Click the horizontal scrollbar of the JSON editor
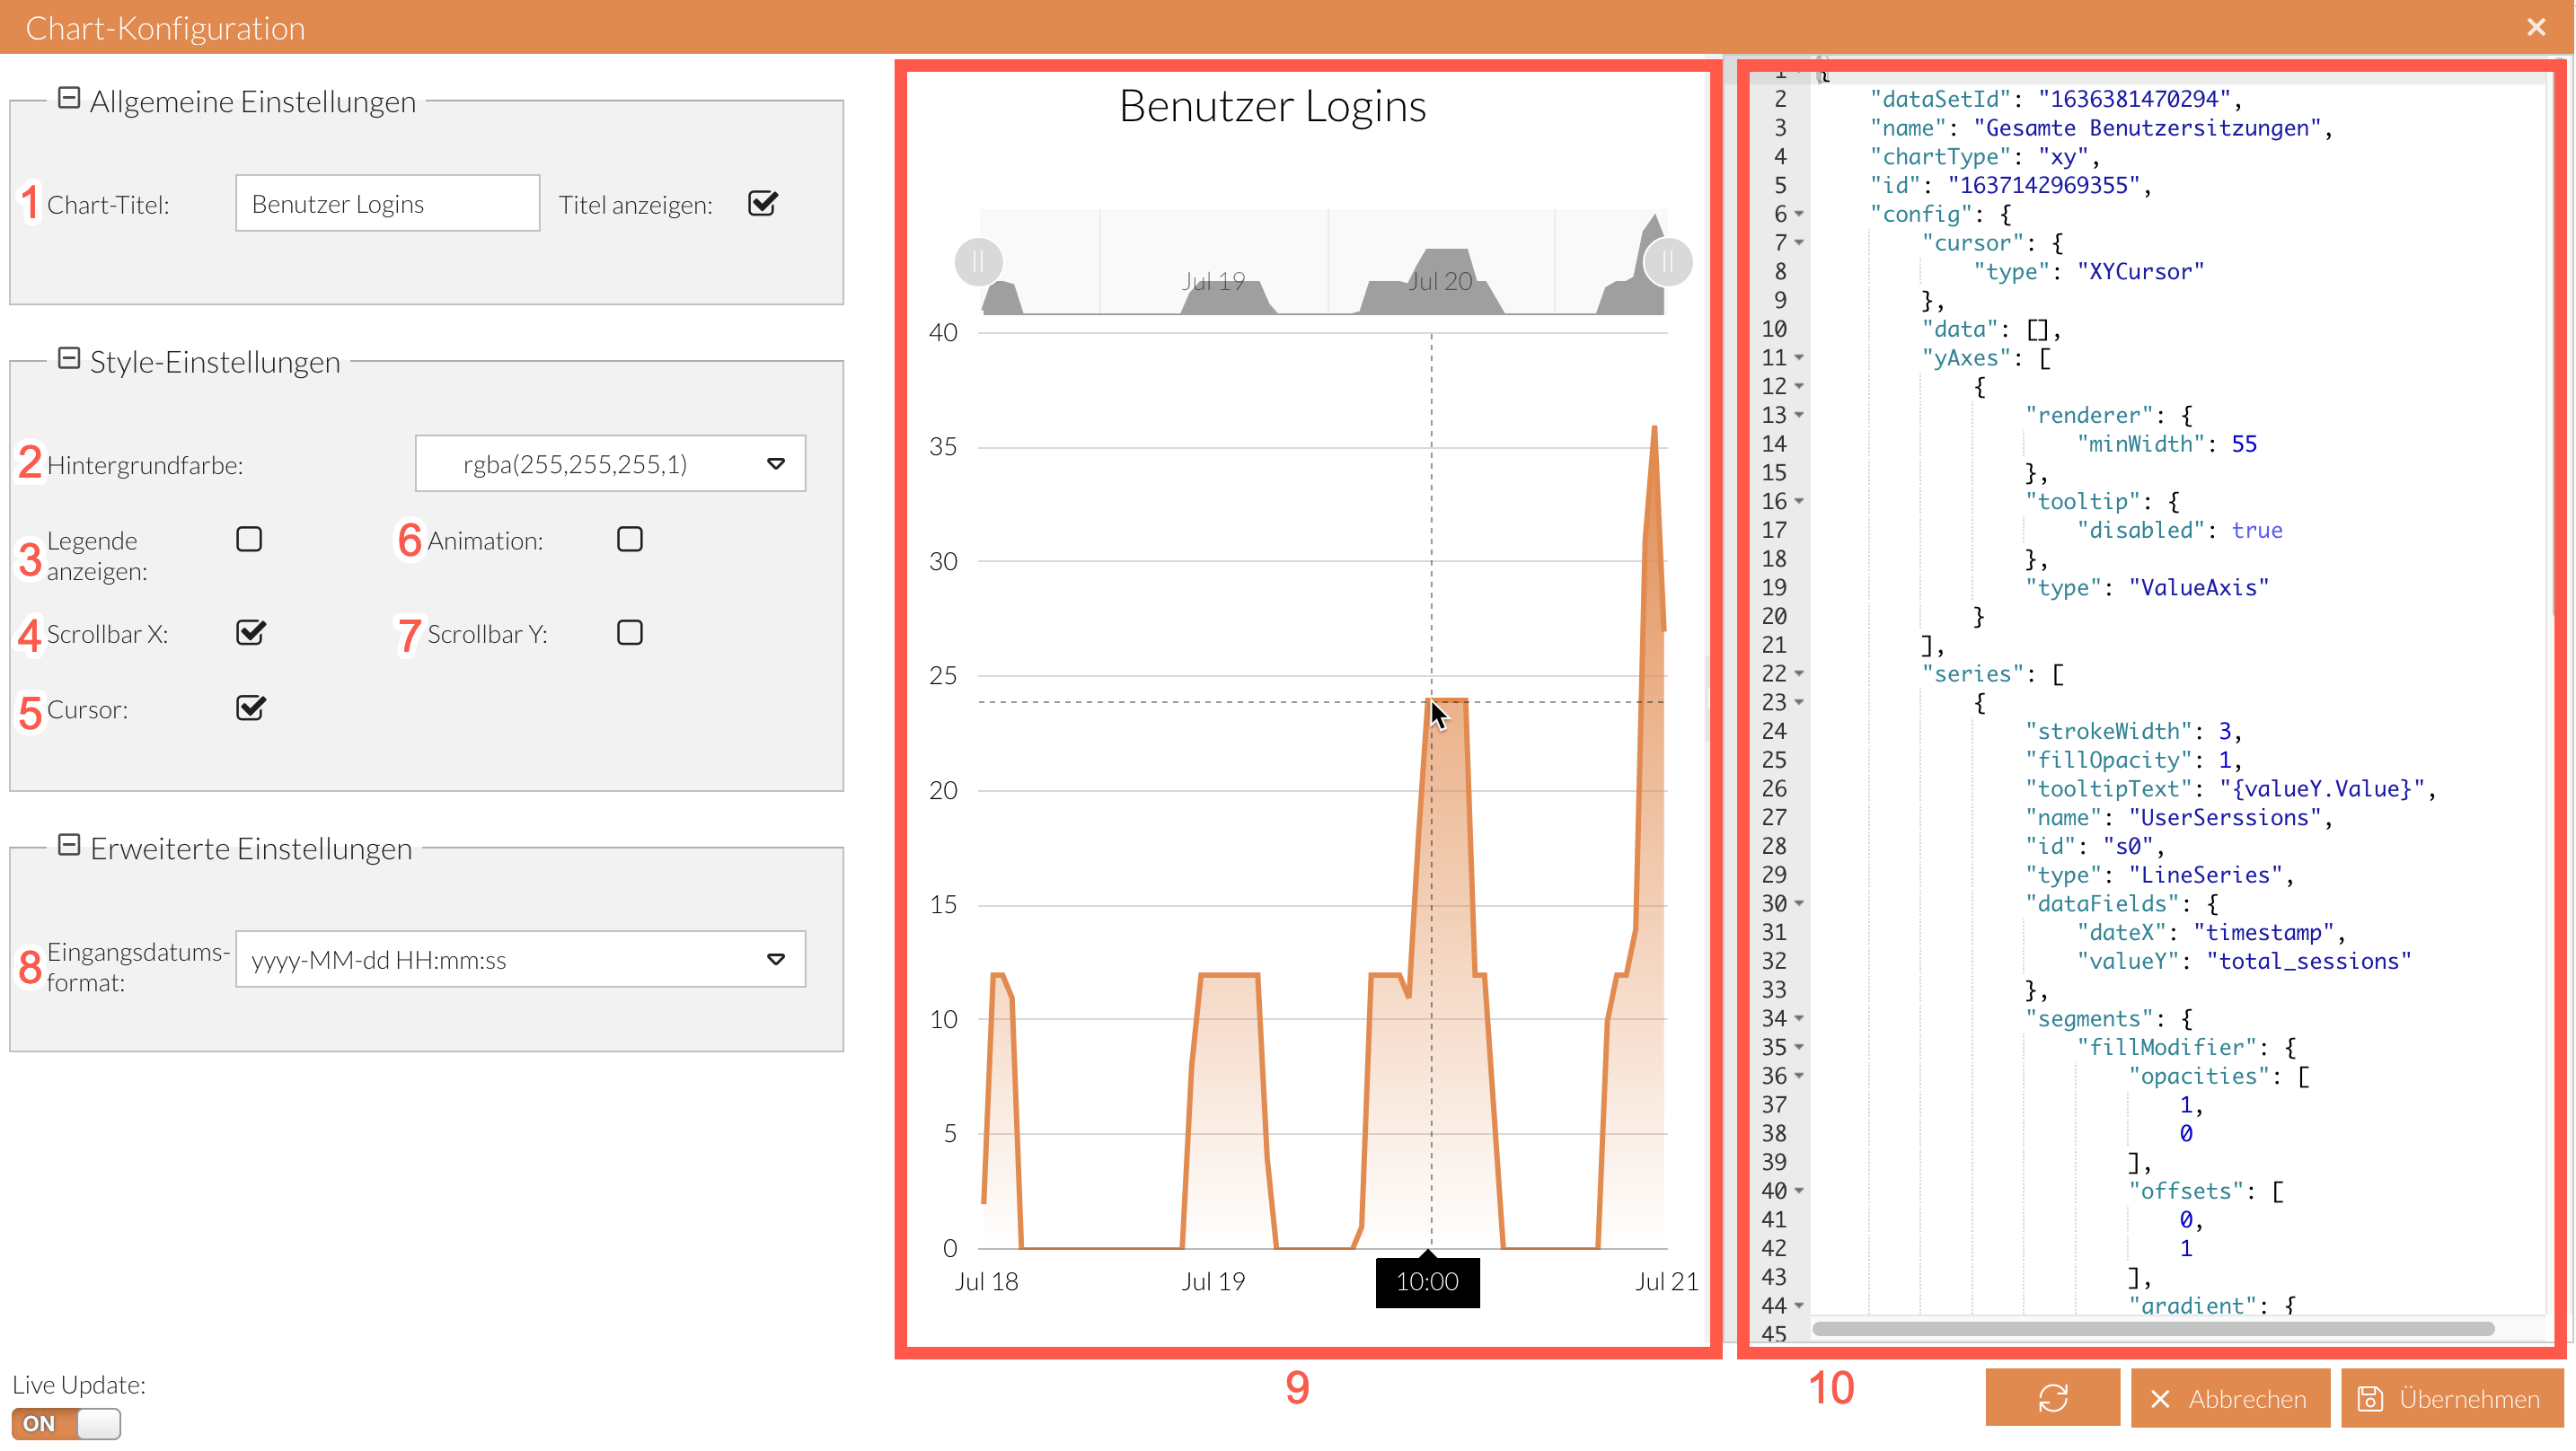The width and height of the screenshot is (2576, 1451). 2153,1329
